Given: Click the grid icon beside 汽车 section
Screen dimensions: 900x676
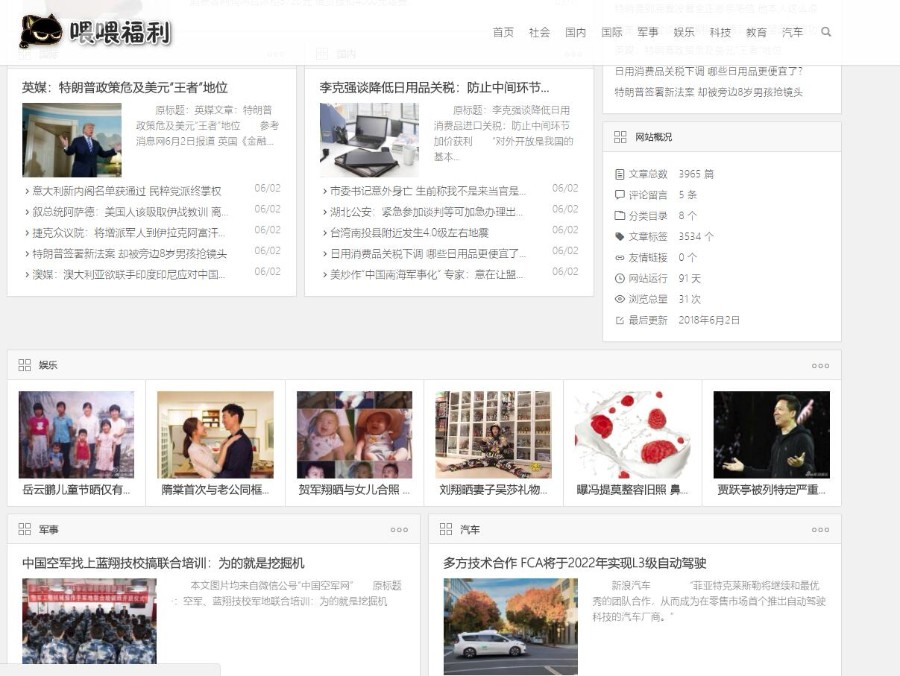Looking at the screenshot, I should tap(446, 529).
